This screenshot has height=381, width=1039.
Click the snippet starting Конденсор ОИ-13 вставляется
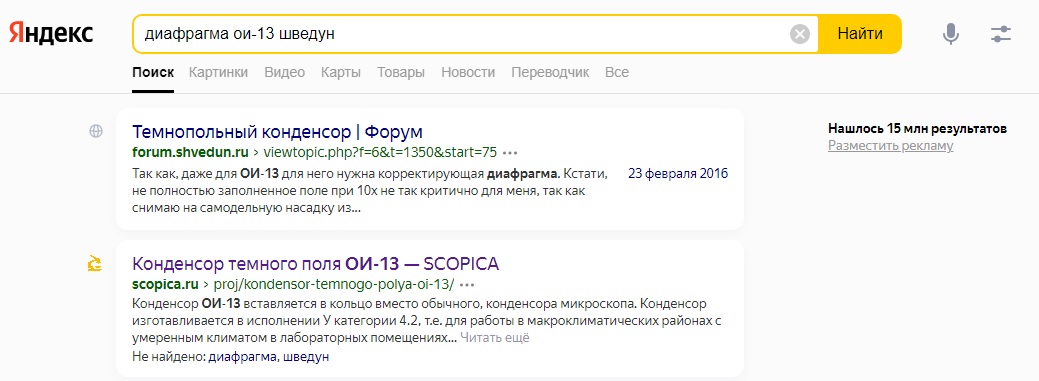tap(426, 321)
